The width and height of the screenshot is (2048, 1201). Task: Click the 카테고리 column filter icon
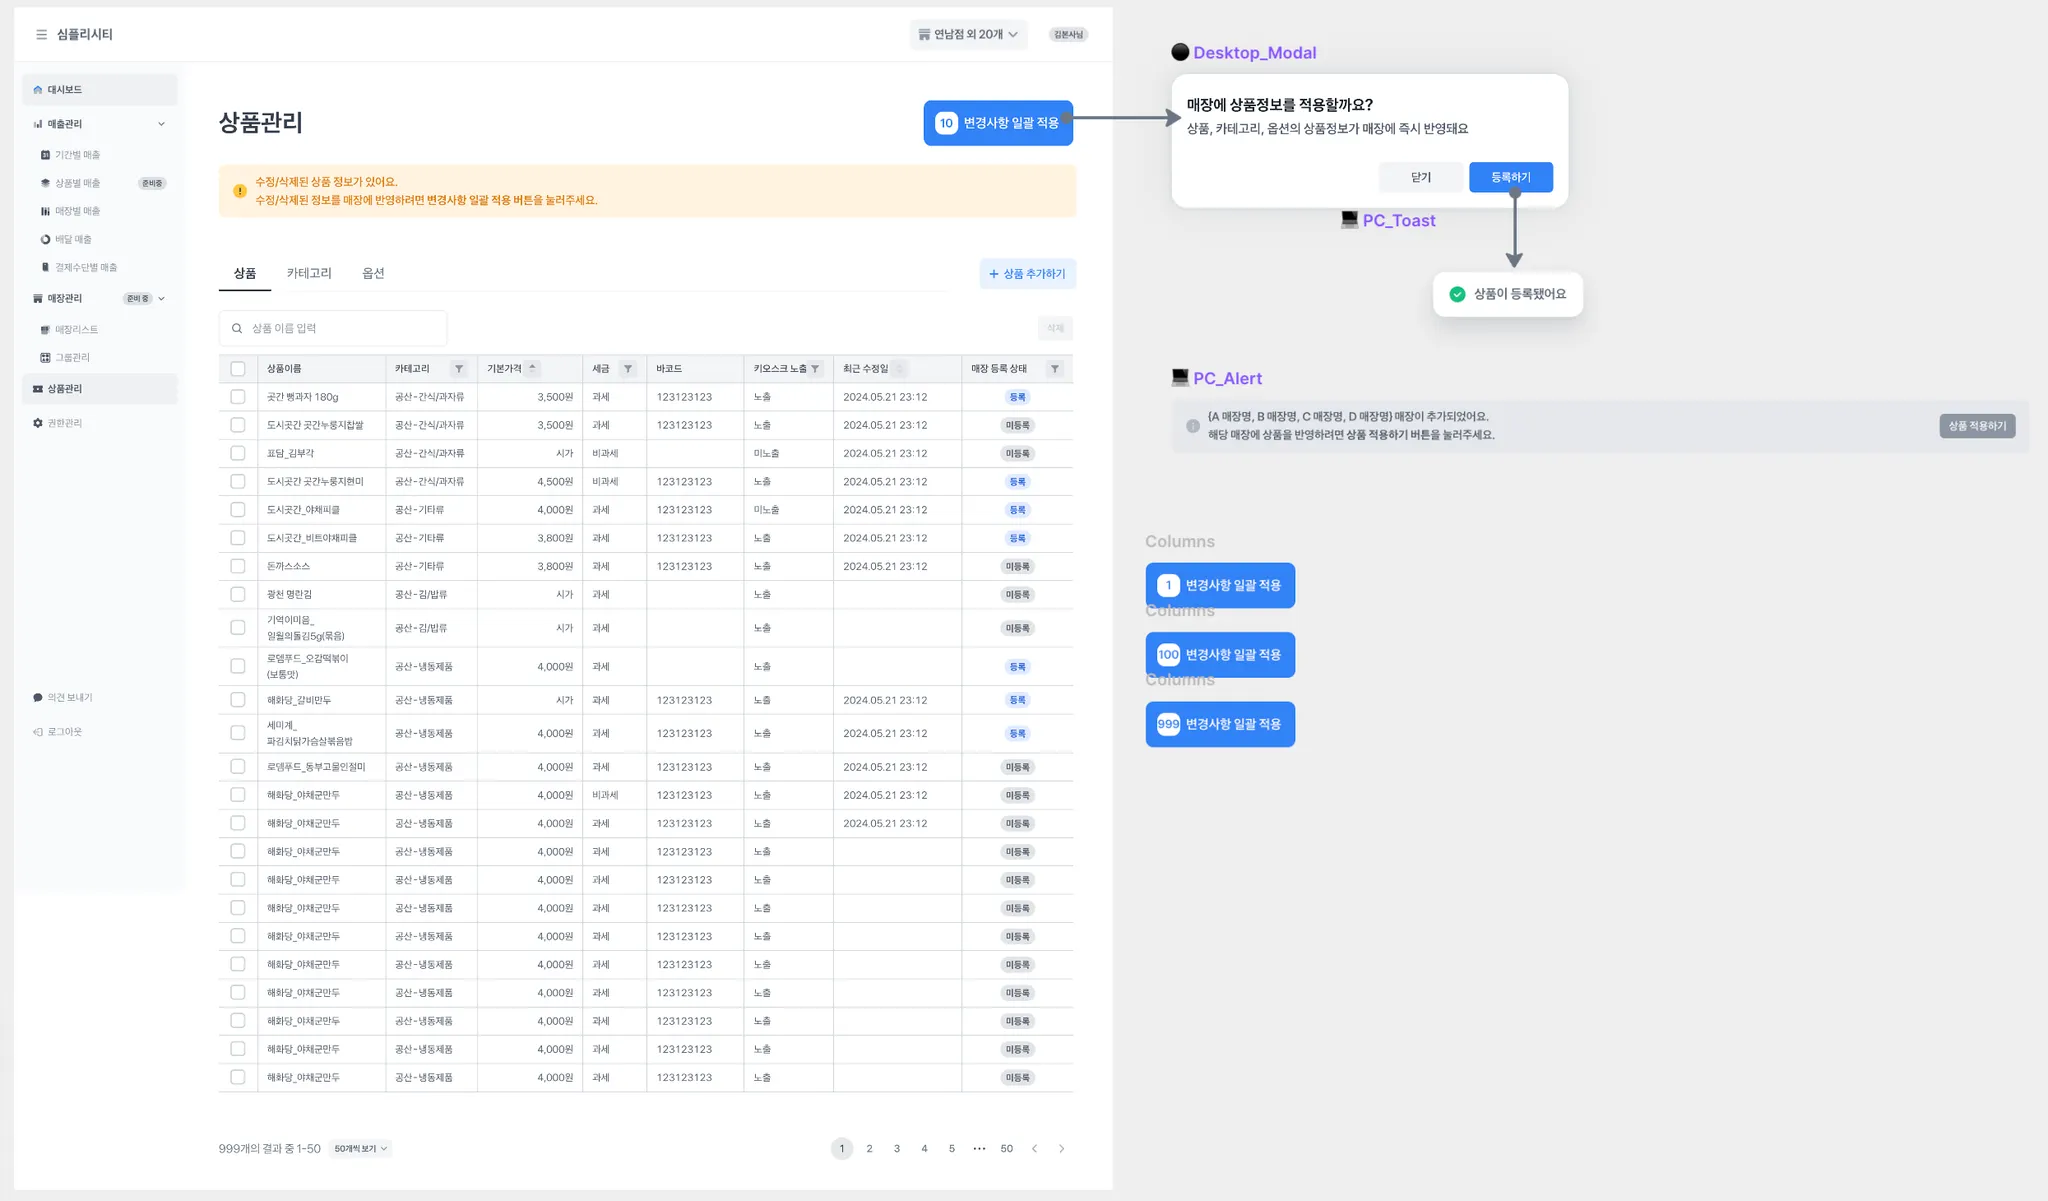pyautogui.click(x=459, y=369)
